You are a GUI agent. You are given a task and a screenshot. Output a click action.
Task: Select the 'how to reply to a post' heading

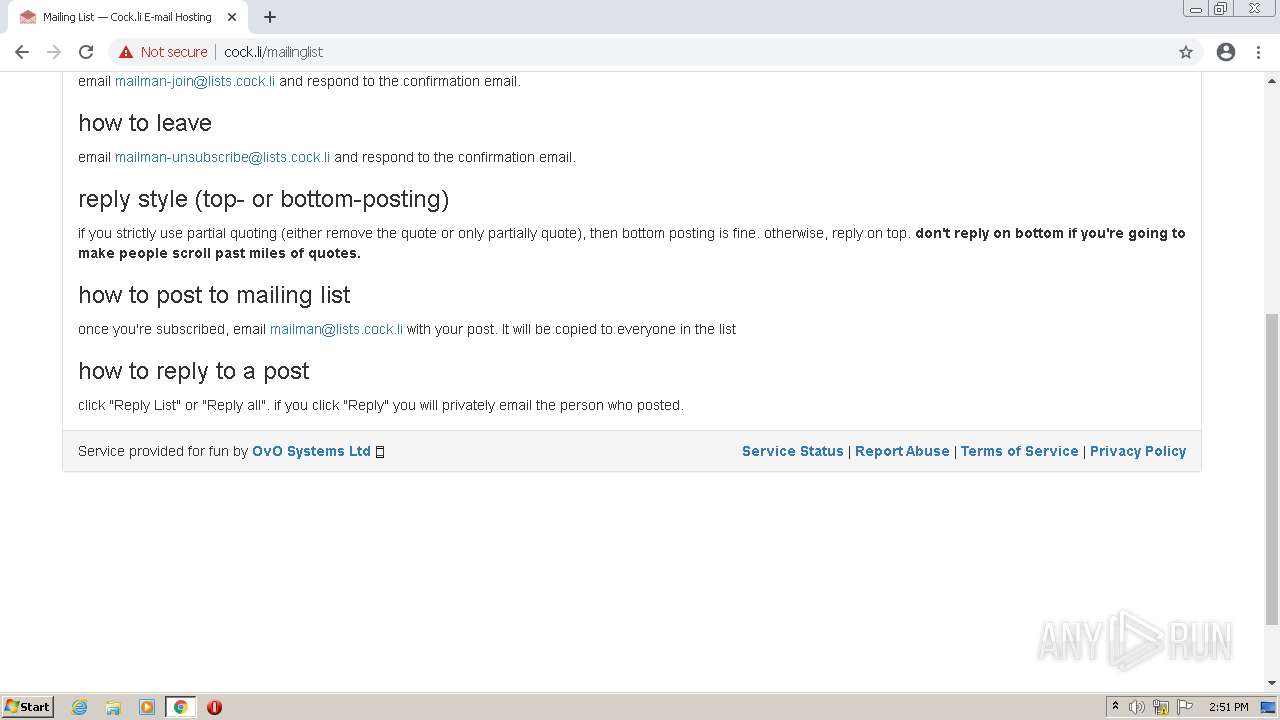[x=194, y=371]
